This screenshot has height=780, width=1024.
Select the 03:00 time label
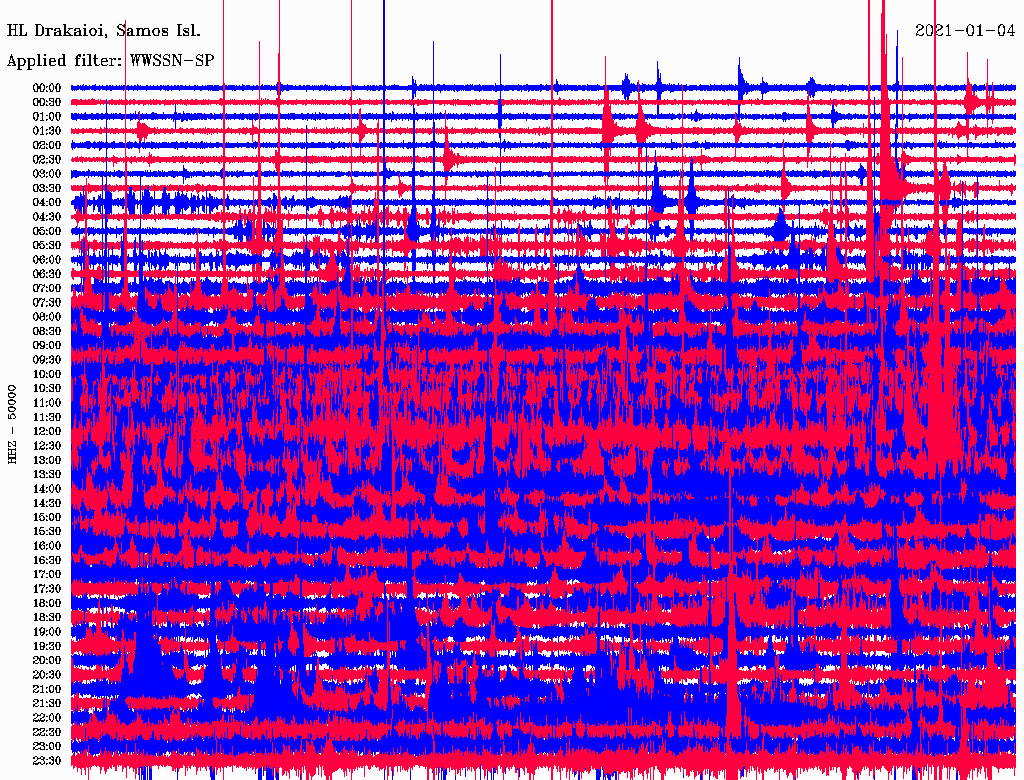[x=46, y=174]
